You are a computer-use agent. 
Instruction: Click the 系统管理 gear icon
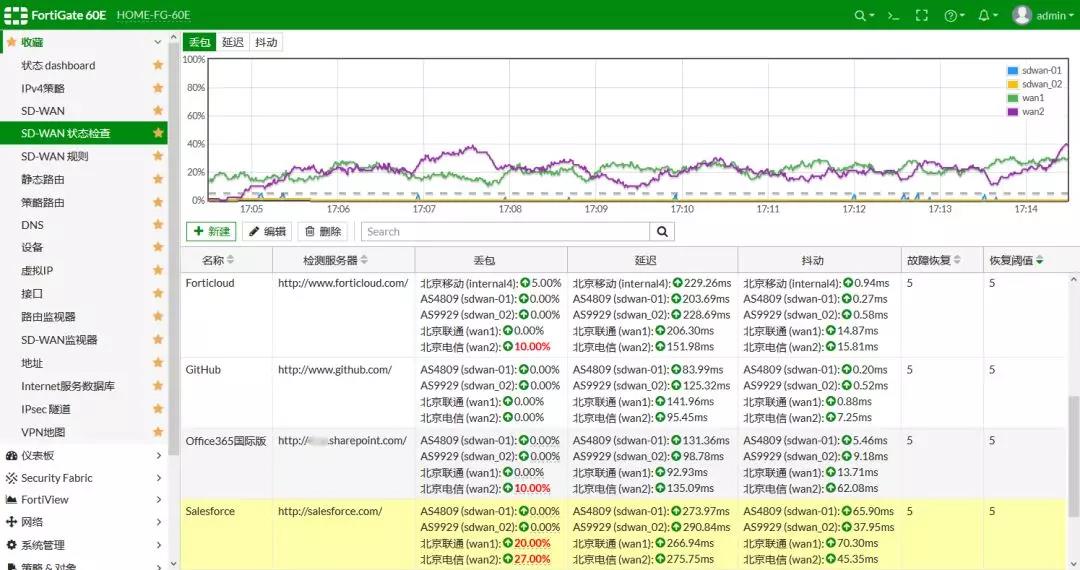11,545
